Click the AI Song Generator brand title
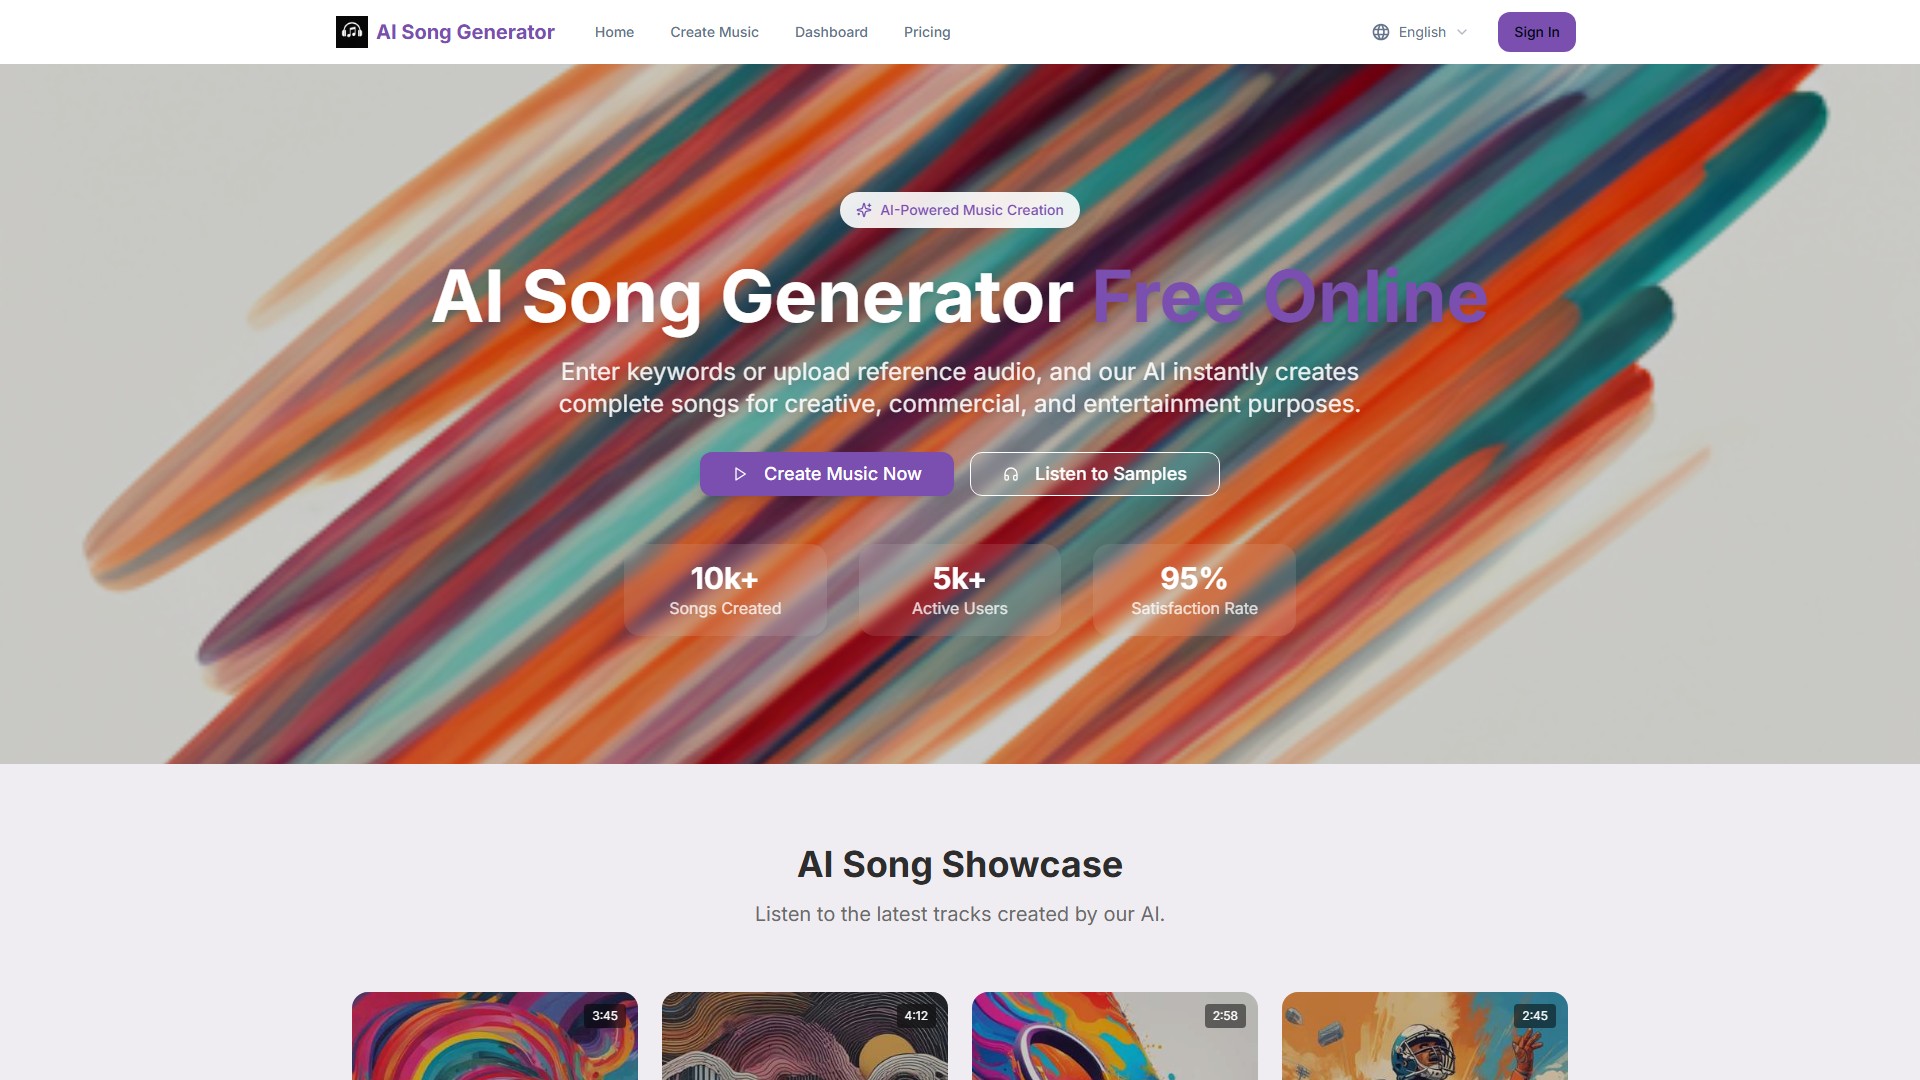The width and height of the screenshot is (1920, 1080). point(465,32)
